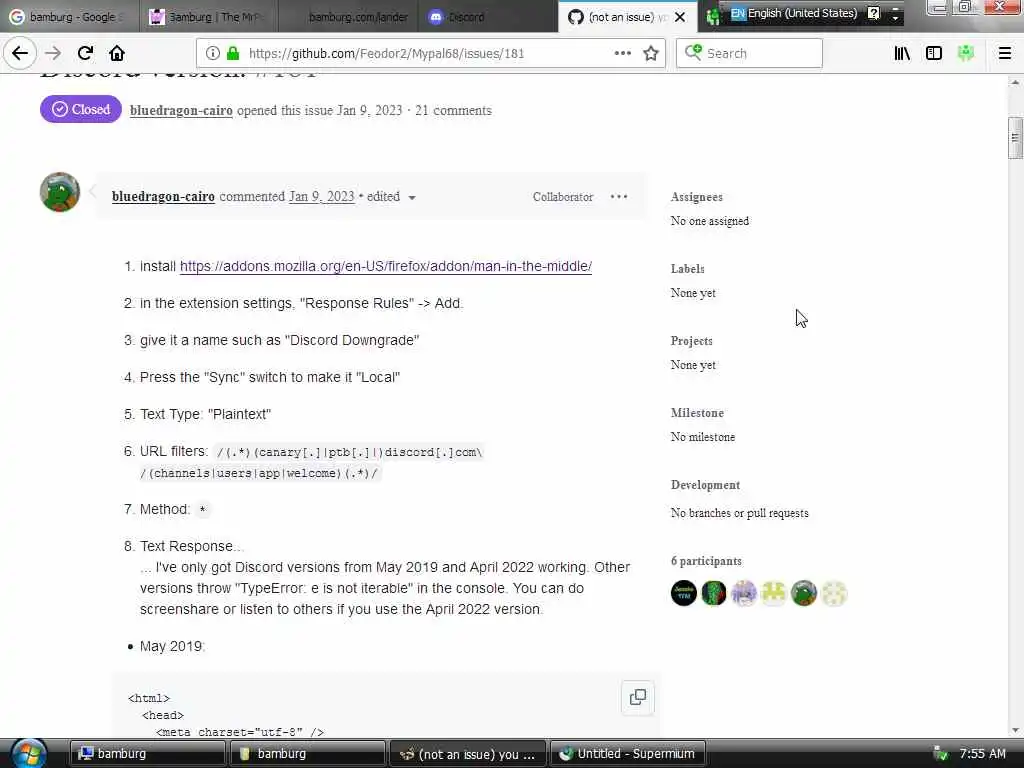
Task: Click the scrollbar down arrow
Action: 1015,730
